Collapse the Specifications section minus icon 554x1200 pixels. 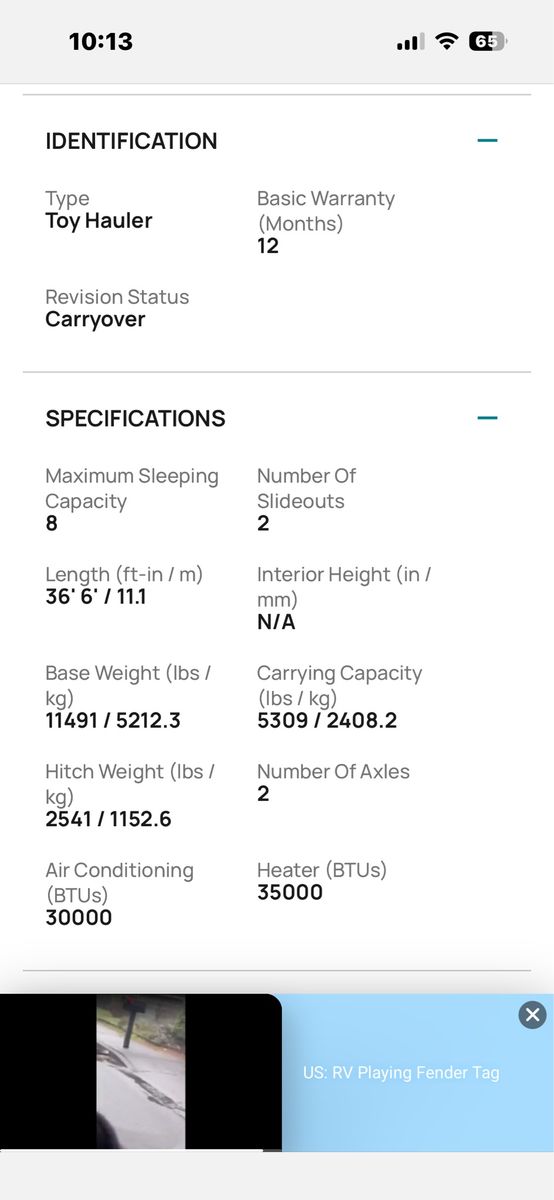487,418
